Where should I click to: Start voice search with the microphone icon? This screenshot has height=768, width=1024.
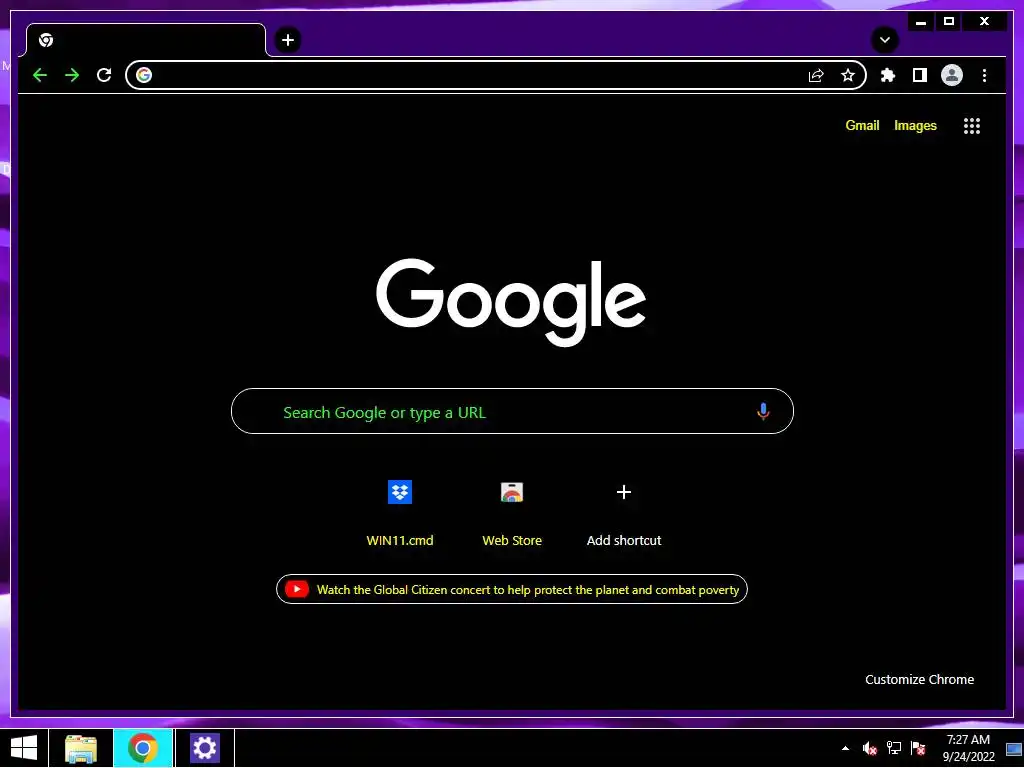pyautogui.click(x=763, y=411)
